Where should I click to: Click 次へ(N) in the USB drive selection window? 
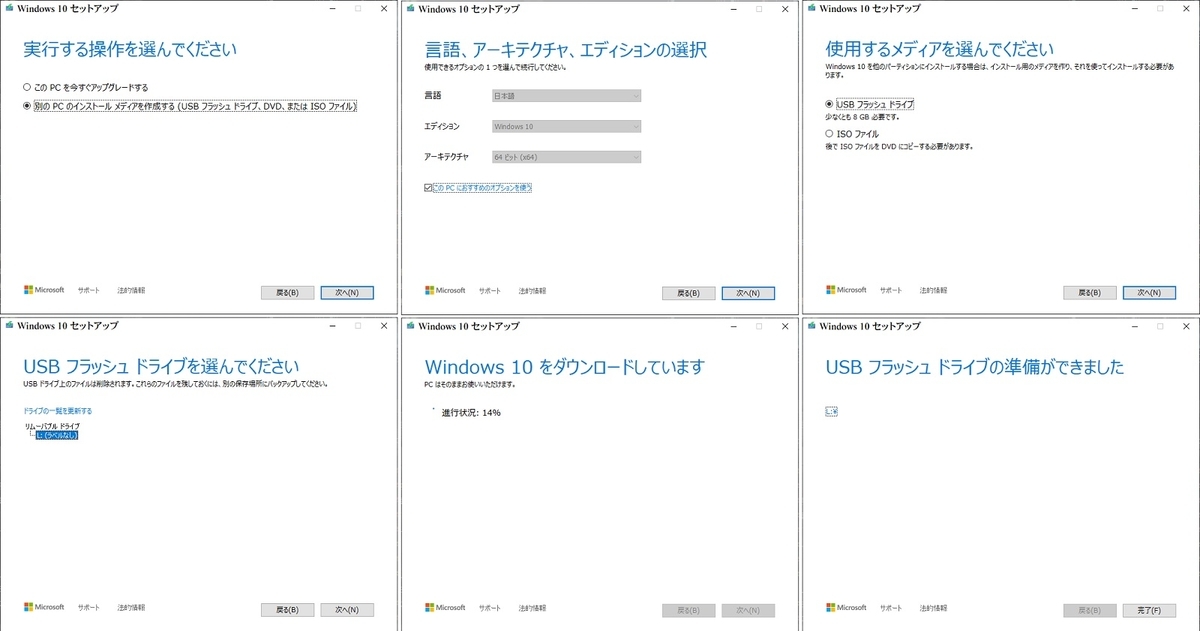[347, 610]
